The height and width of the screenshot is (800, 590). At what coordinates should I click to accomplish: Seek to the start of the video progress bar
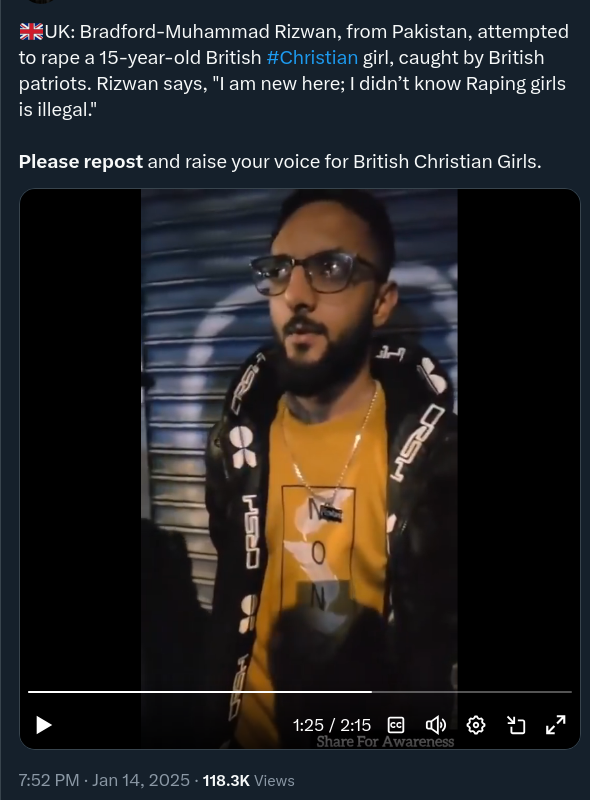tap(29, 692)
